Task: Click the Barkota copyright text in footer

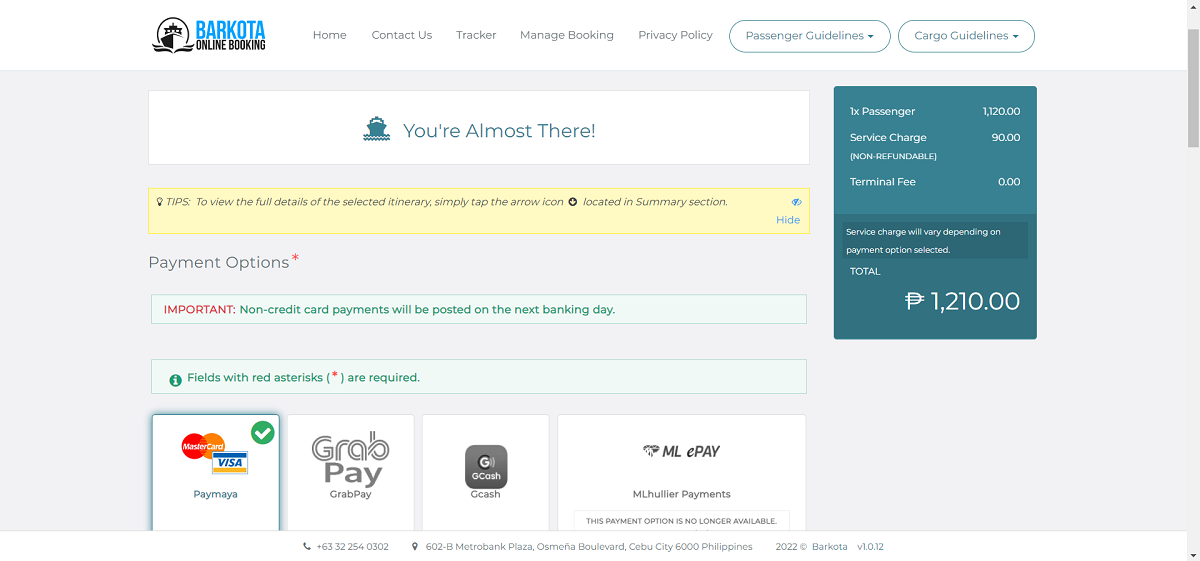Action: (x=811, y=547)
